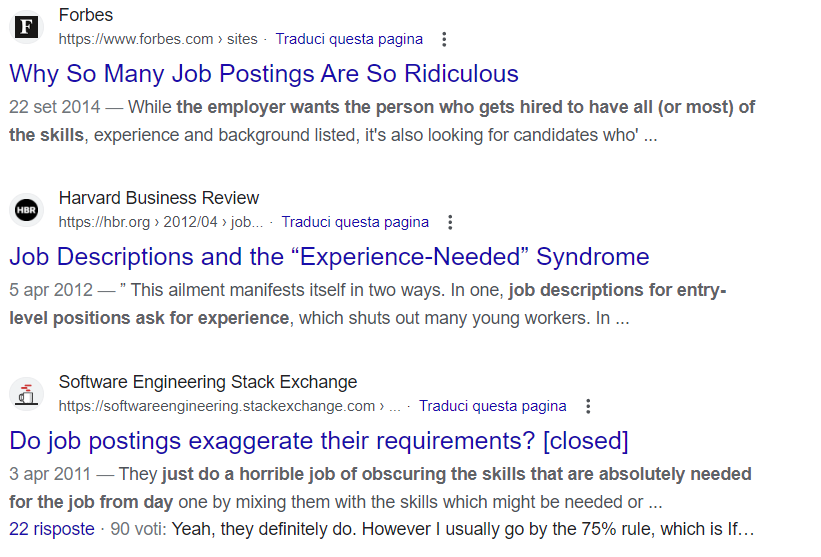This screenshot has width=821, height=557.
Task: Open "Do job postings exaggerate their requirements?" question
Action: pos(318,441)
